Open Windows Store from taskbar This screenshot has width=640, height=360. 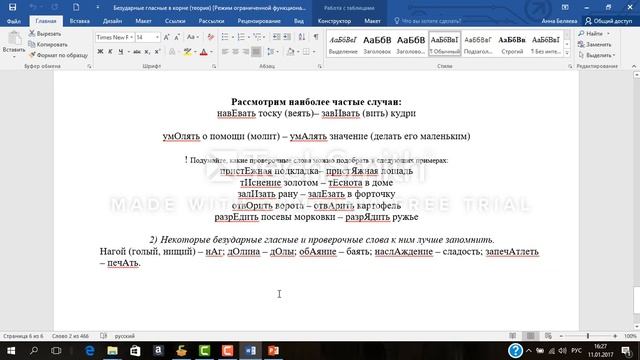coord(135,351)
